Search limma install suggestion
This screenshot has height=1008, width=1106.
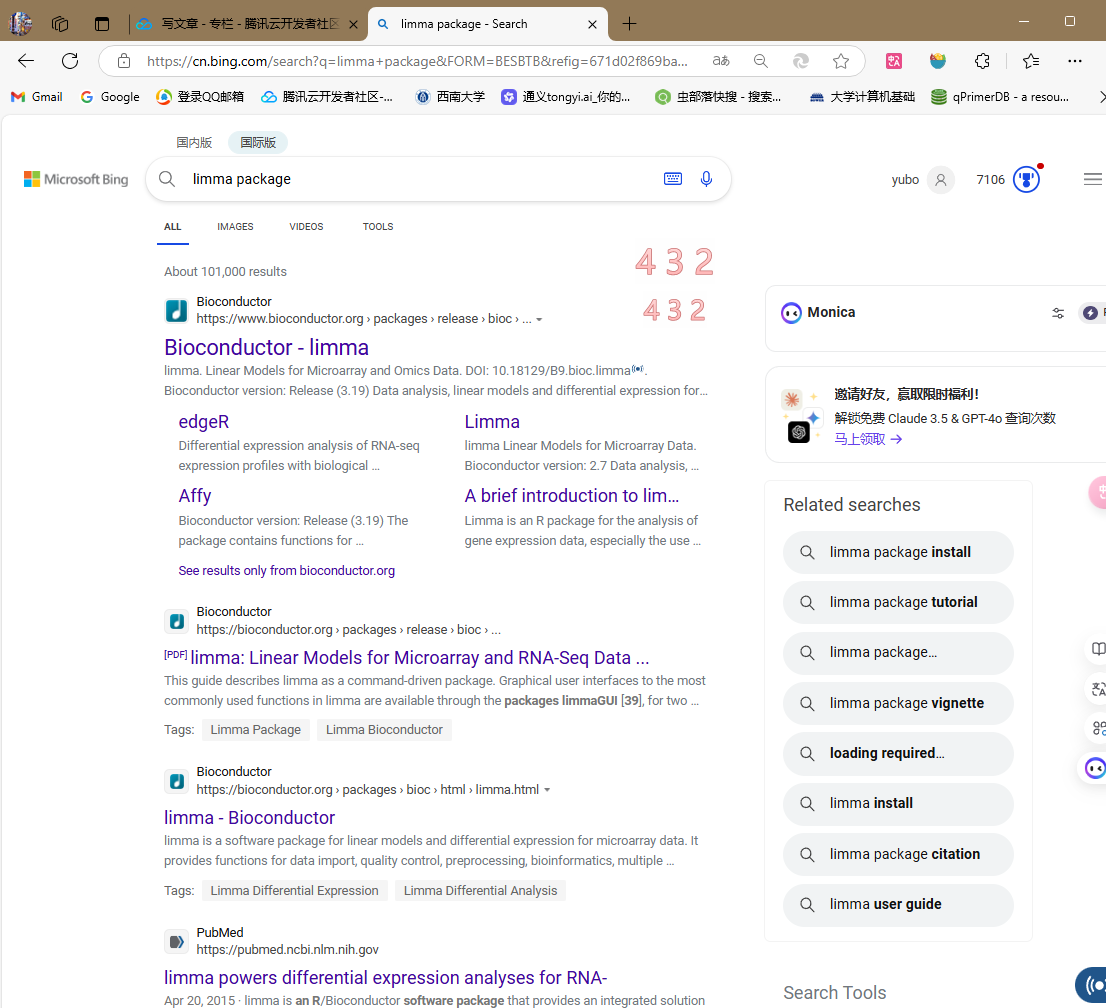click(x=898, y=804)
